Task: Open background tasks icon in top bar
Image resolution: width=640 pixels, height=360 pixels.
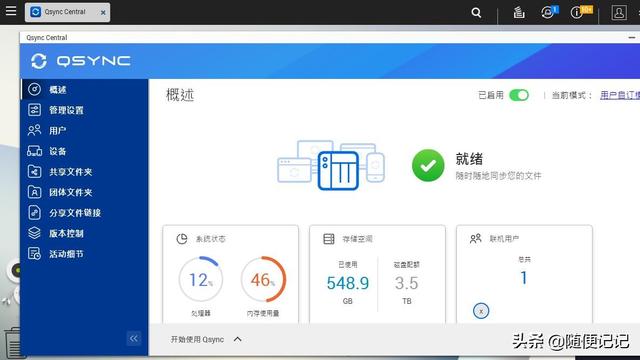Action: click(519, 13)
